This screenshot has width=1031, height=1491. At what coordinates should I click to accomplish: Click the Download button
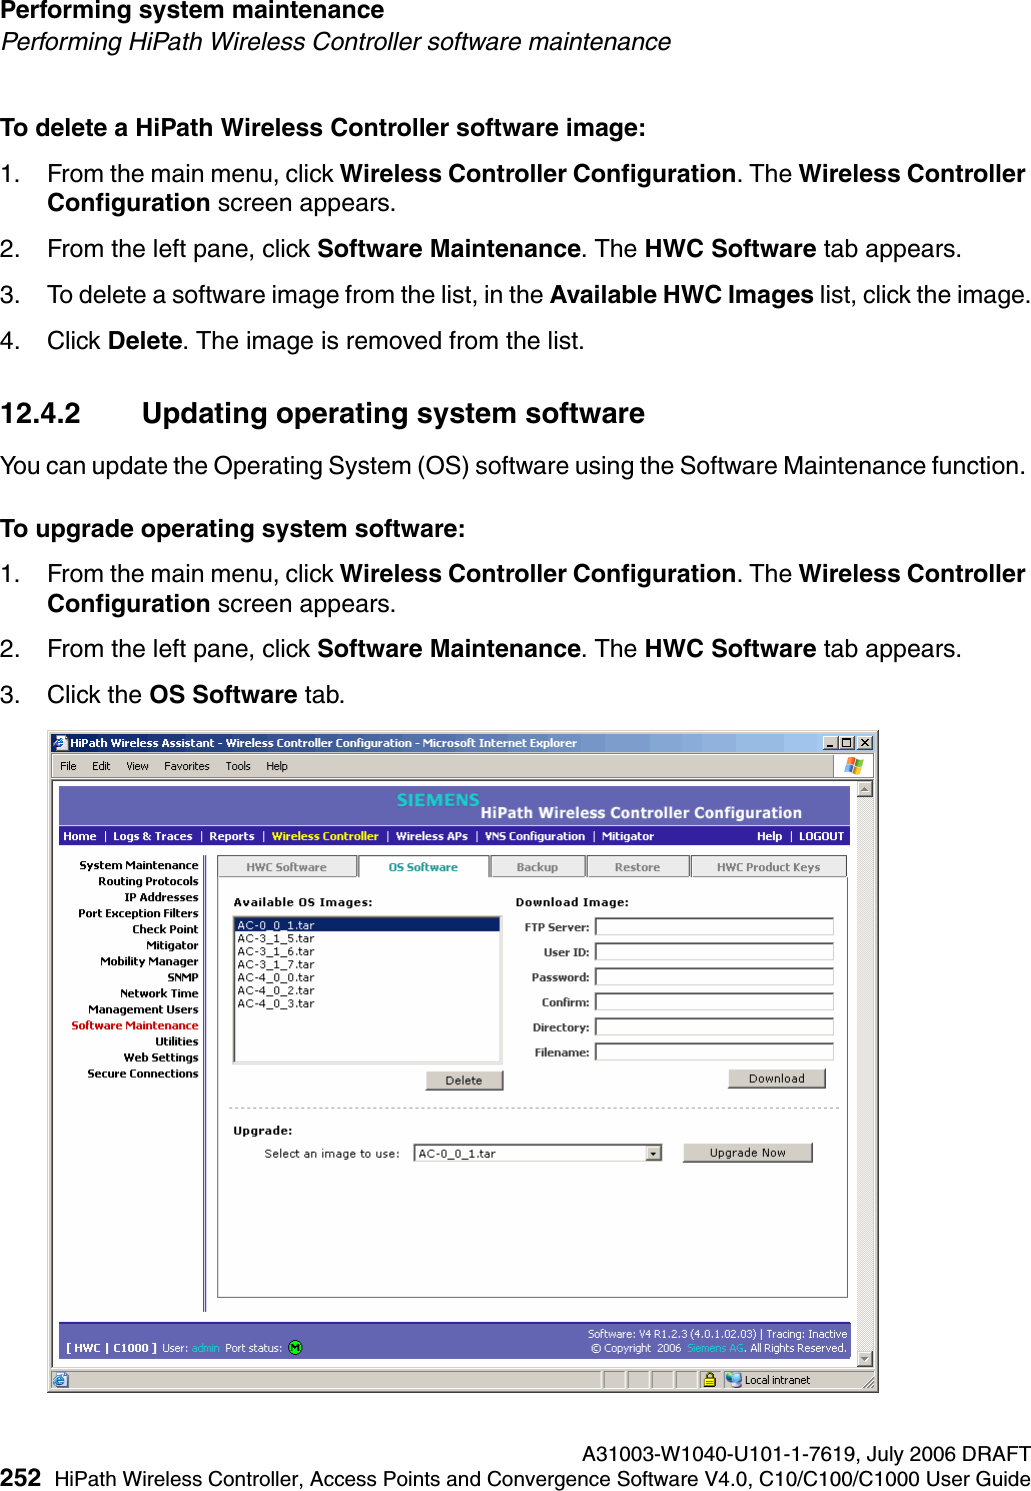[777, 1078]
